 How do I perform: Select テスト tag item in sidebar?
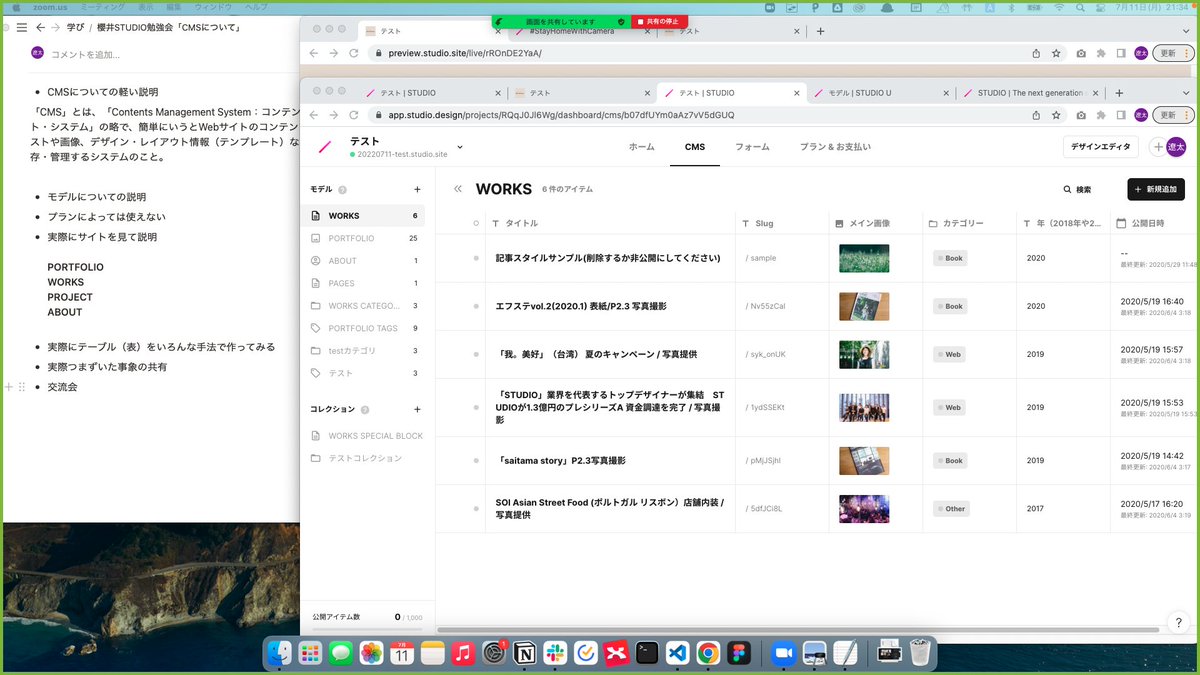pos(364,373)
